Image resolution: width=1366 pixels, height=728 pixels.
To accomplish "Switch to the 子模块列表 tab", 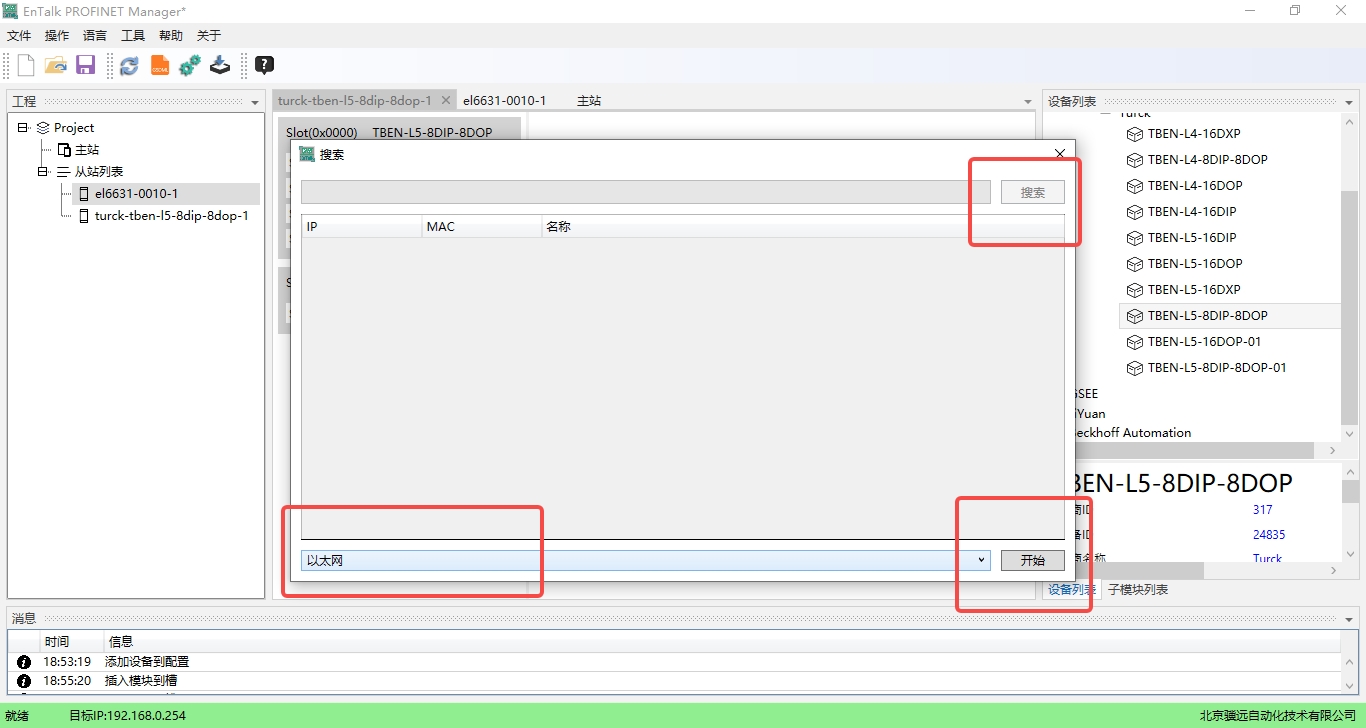I will coord(1138,590).
